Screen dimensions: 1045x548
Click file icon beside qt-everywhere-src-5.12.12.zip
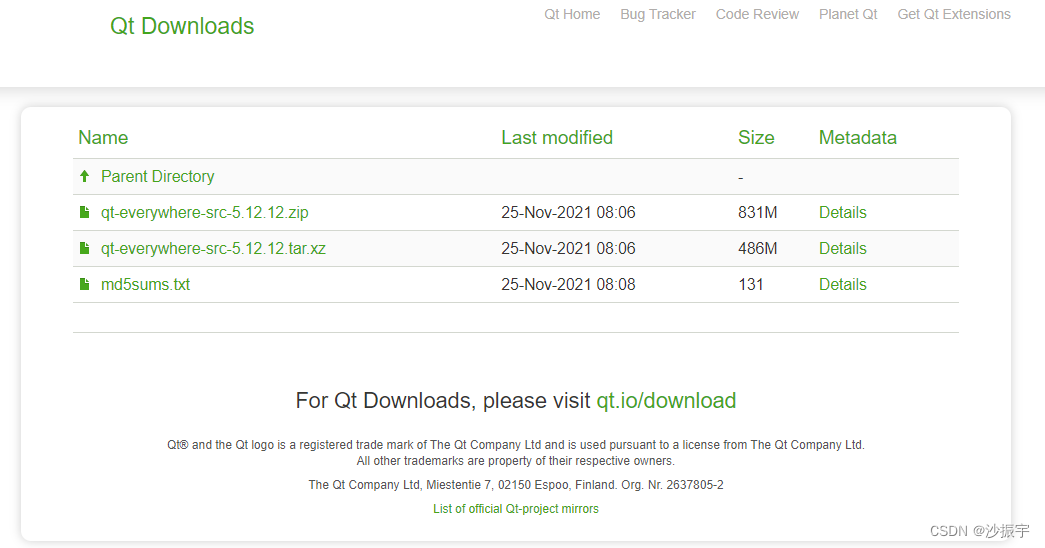tap(85, 212)
